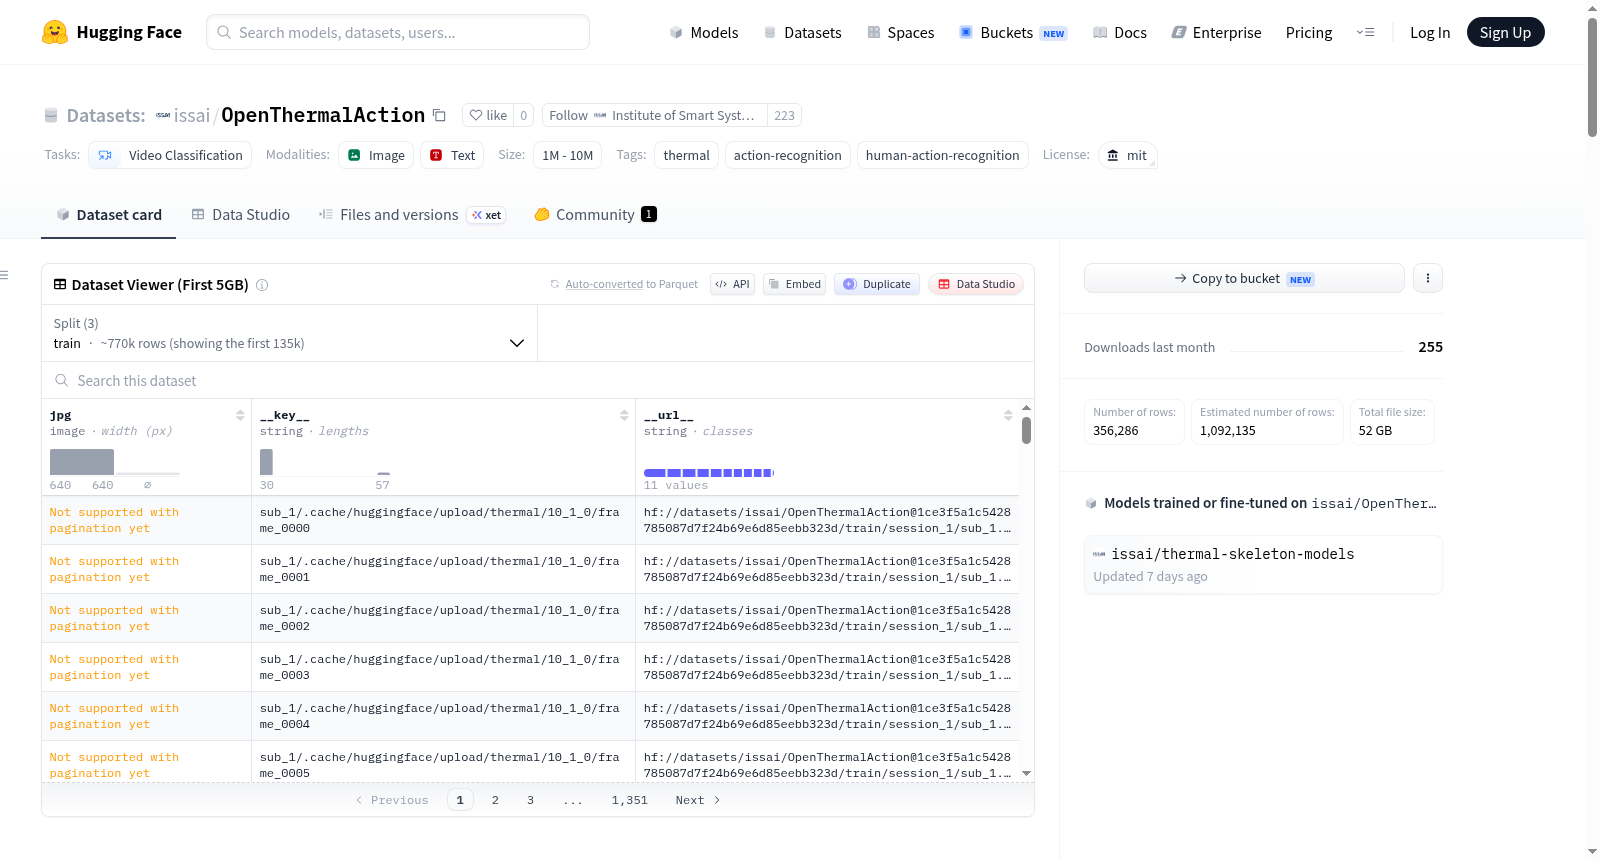Jump to last page 1,351
The height and width of the screenshot is (861, 1600).
[x=630, y=800]
